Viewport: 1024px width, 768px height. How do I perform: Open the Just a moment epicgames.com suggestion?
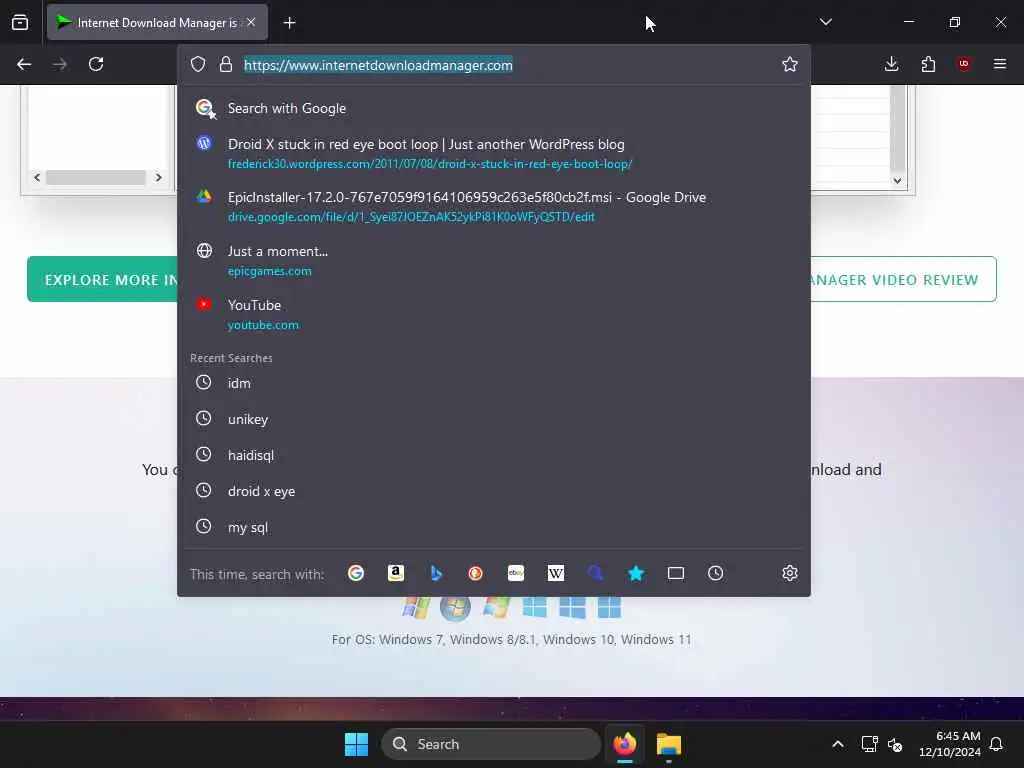tap(494, 261)
